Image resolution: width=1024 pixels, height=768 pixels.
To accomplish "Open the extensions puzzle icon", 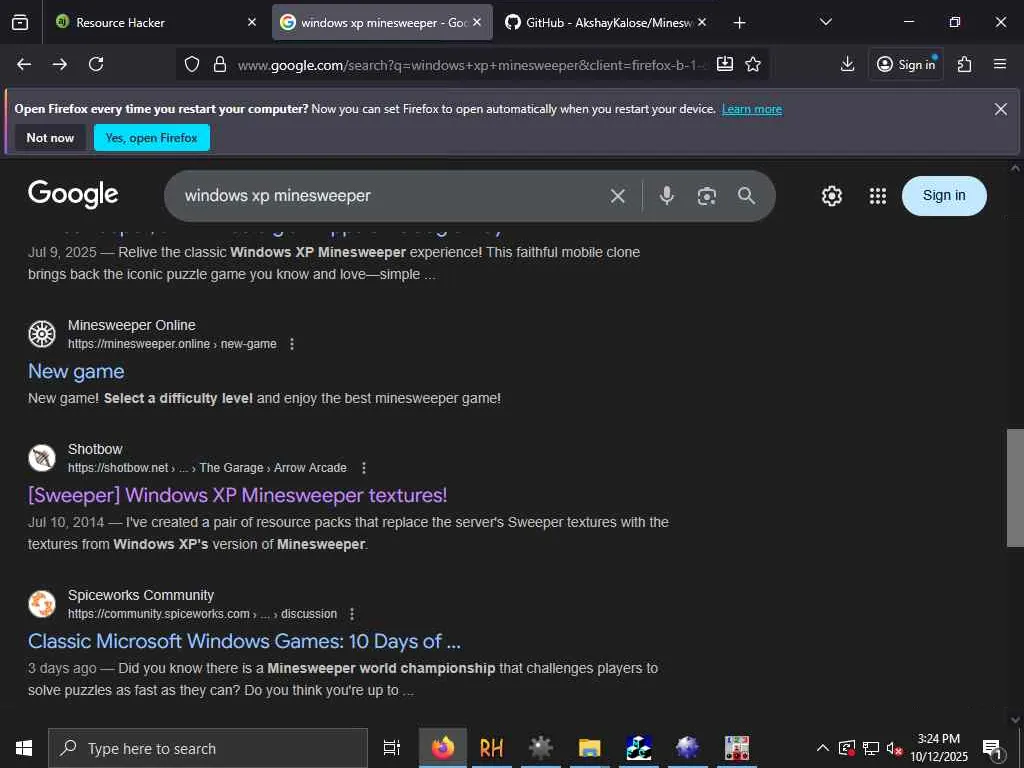I will coord(965,64).
